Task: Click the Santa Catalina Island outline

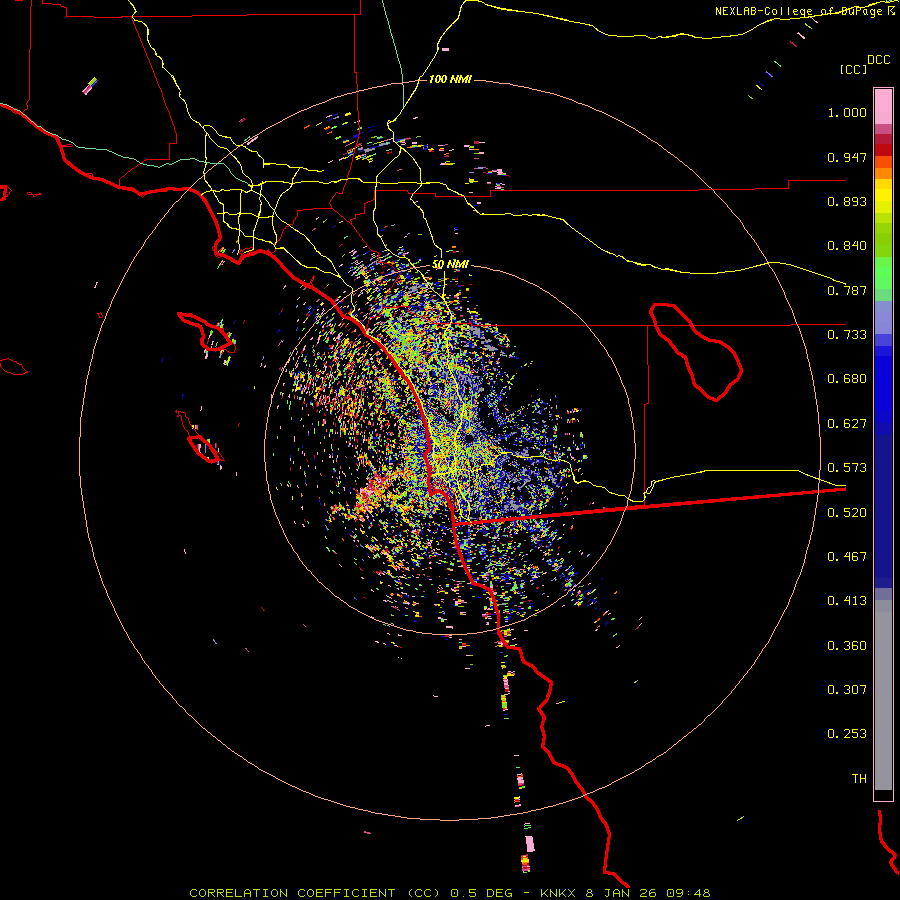Action: pyautogui.click(x=207, y=332)
